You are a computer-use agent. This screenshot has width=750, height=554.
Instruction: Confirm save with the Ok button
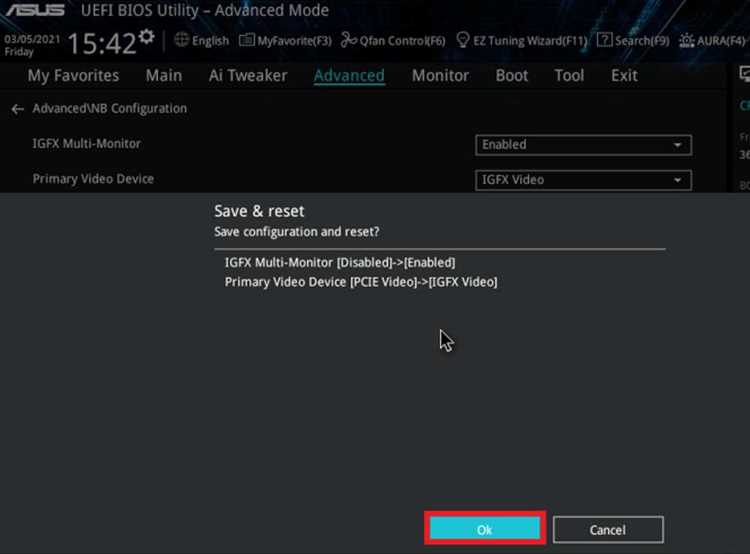point(485,529)
